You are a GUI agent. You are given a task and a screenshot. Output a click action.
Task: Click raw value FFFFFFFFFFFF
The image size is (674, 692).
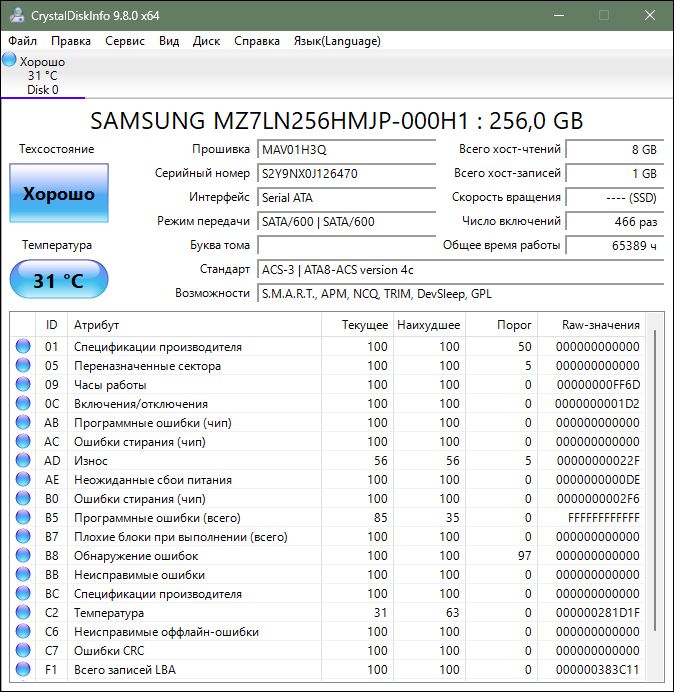pyautogui.click(x=603, y=518)
